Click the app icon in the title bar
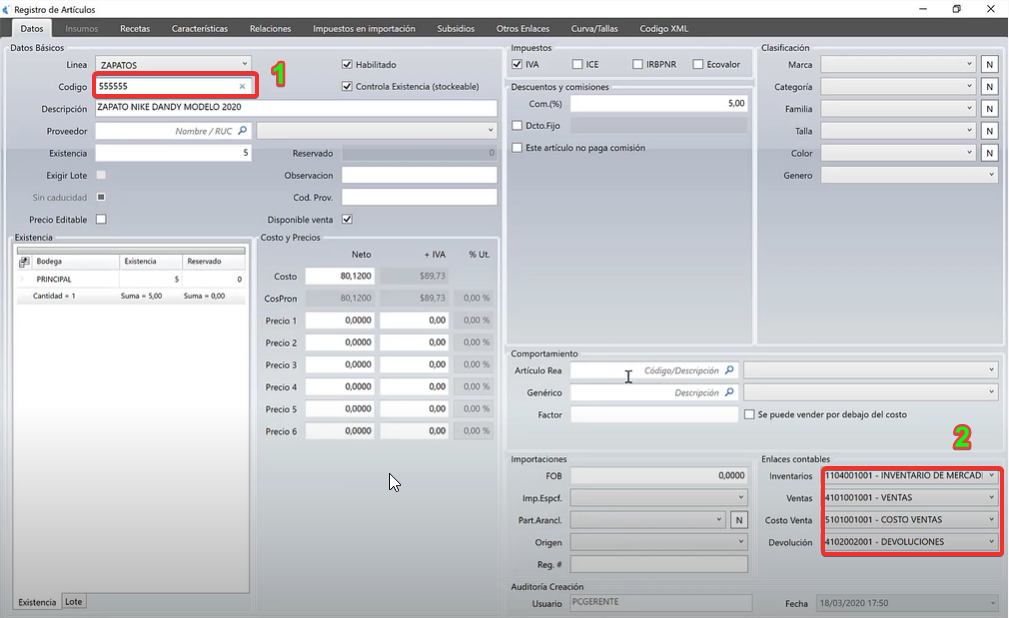This screenshot has height=618, width=1009. (6, 9)
